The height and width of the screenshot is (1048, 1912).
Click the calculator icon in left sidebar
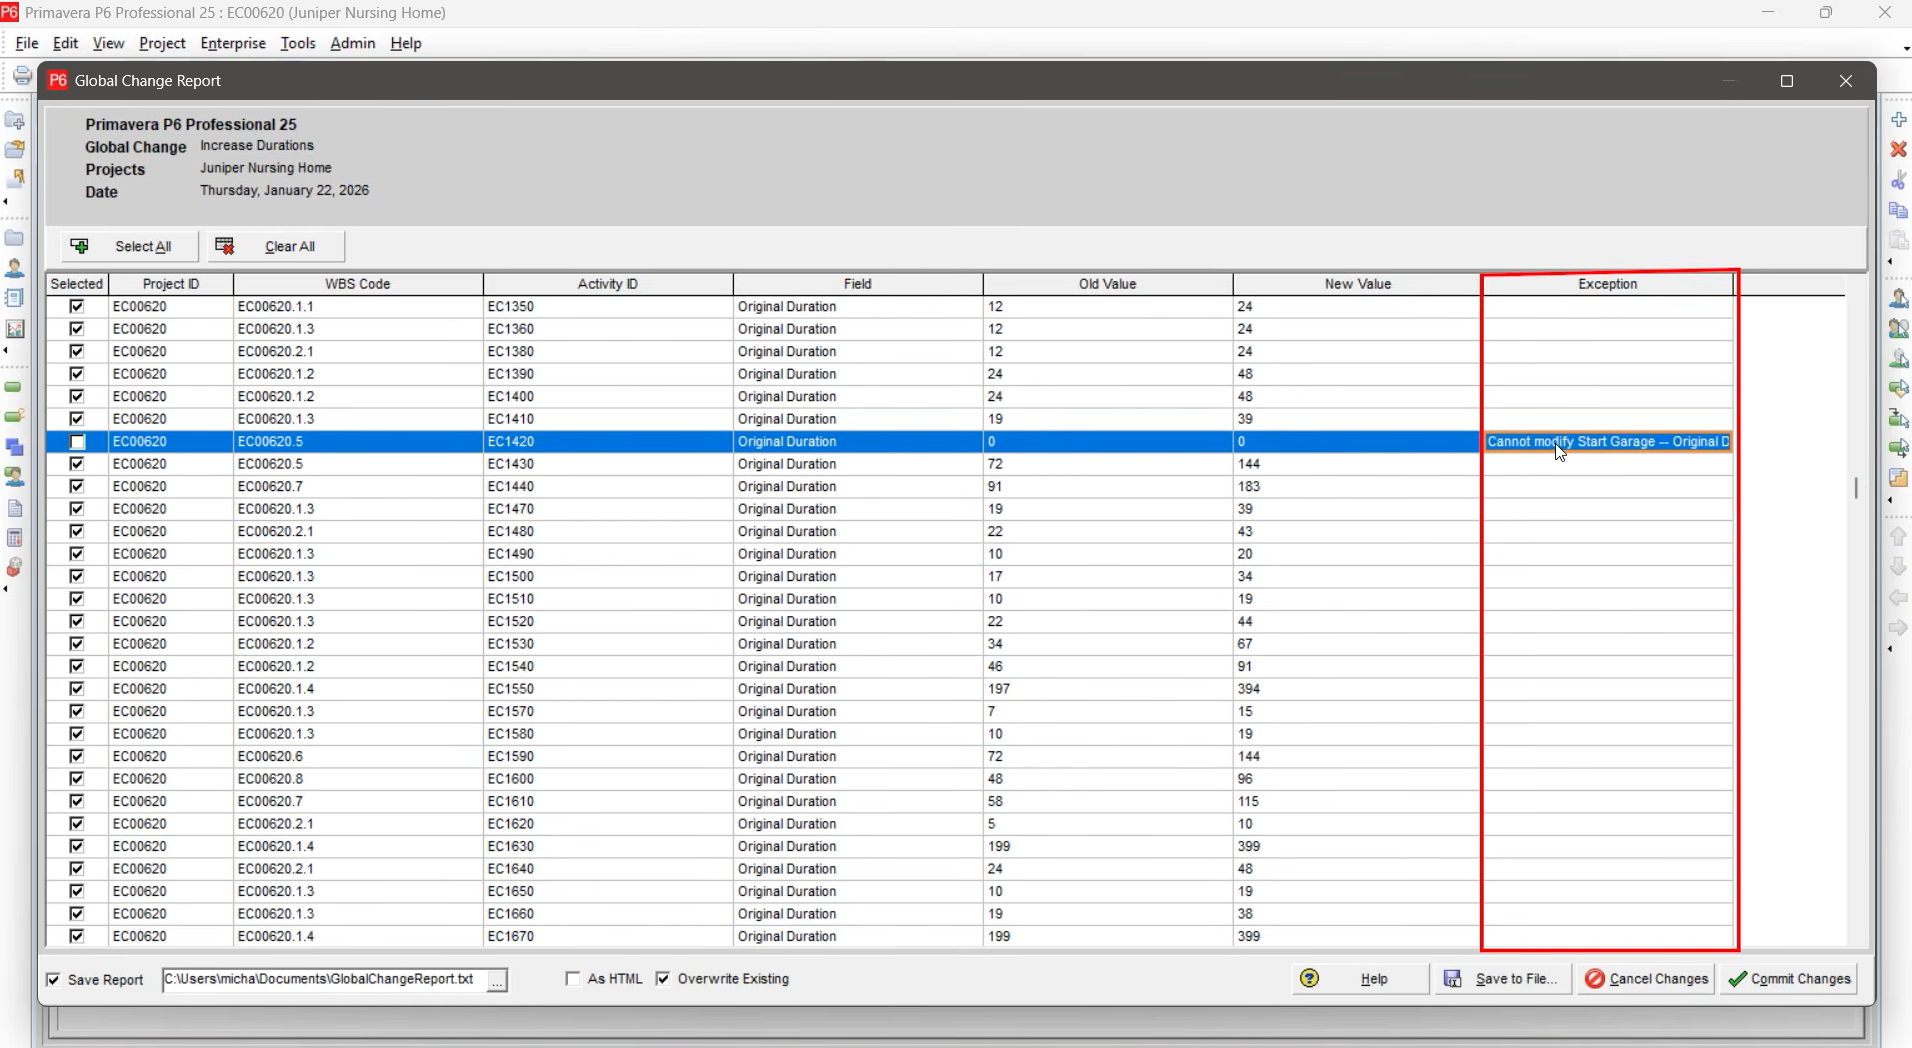[15, 538]
